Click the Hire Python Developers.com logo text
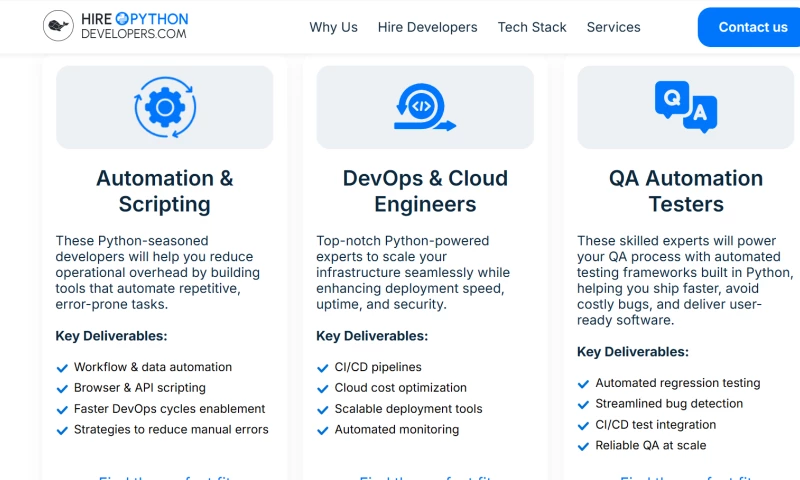 (135, 26)
